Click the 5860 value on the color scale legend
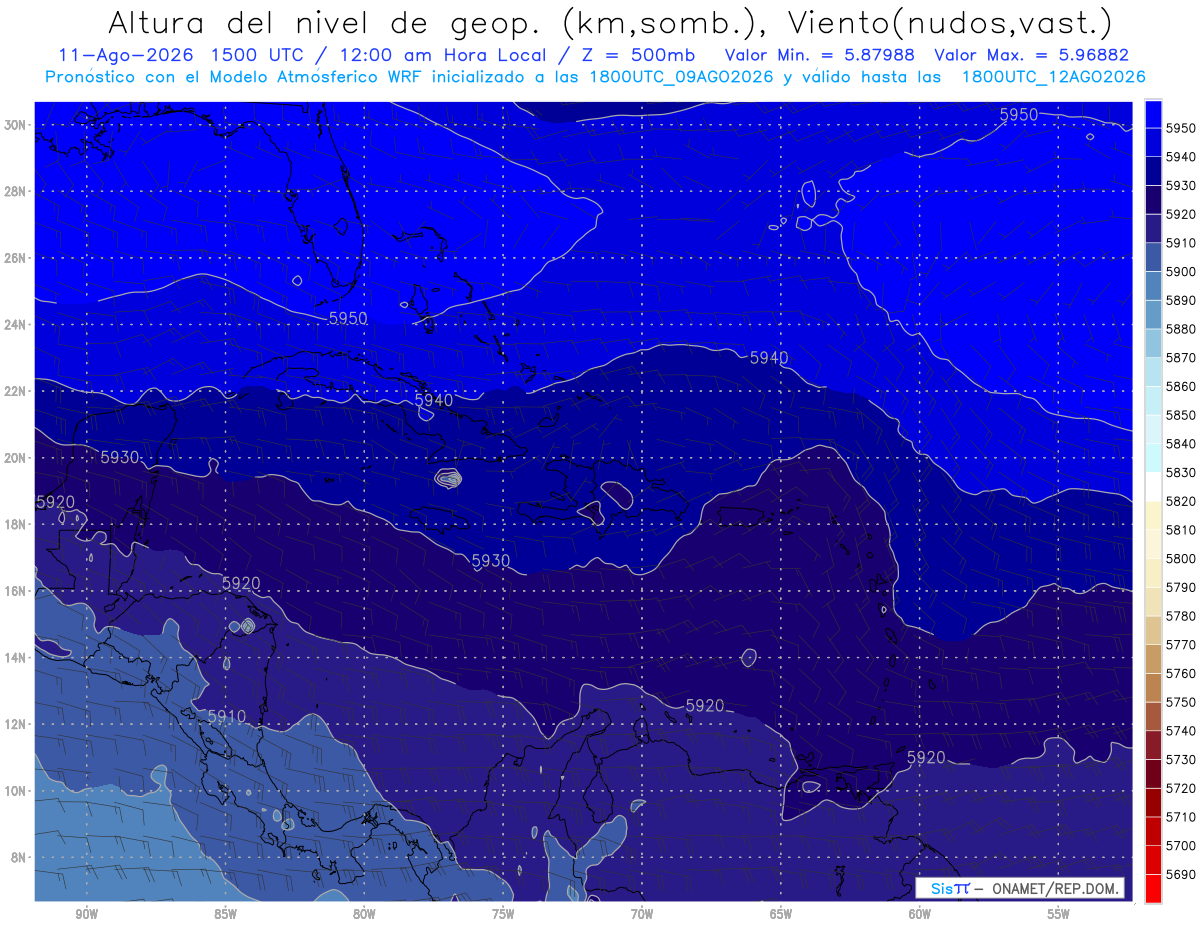The image size is (1200, 927). pyautogui.click(x=1180, y=386)
